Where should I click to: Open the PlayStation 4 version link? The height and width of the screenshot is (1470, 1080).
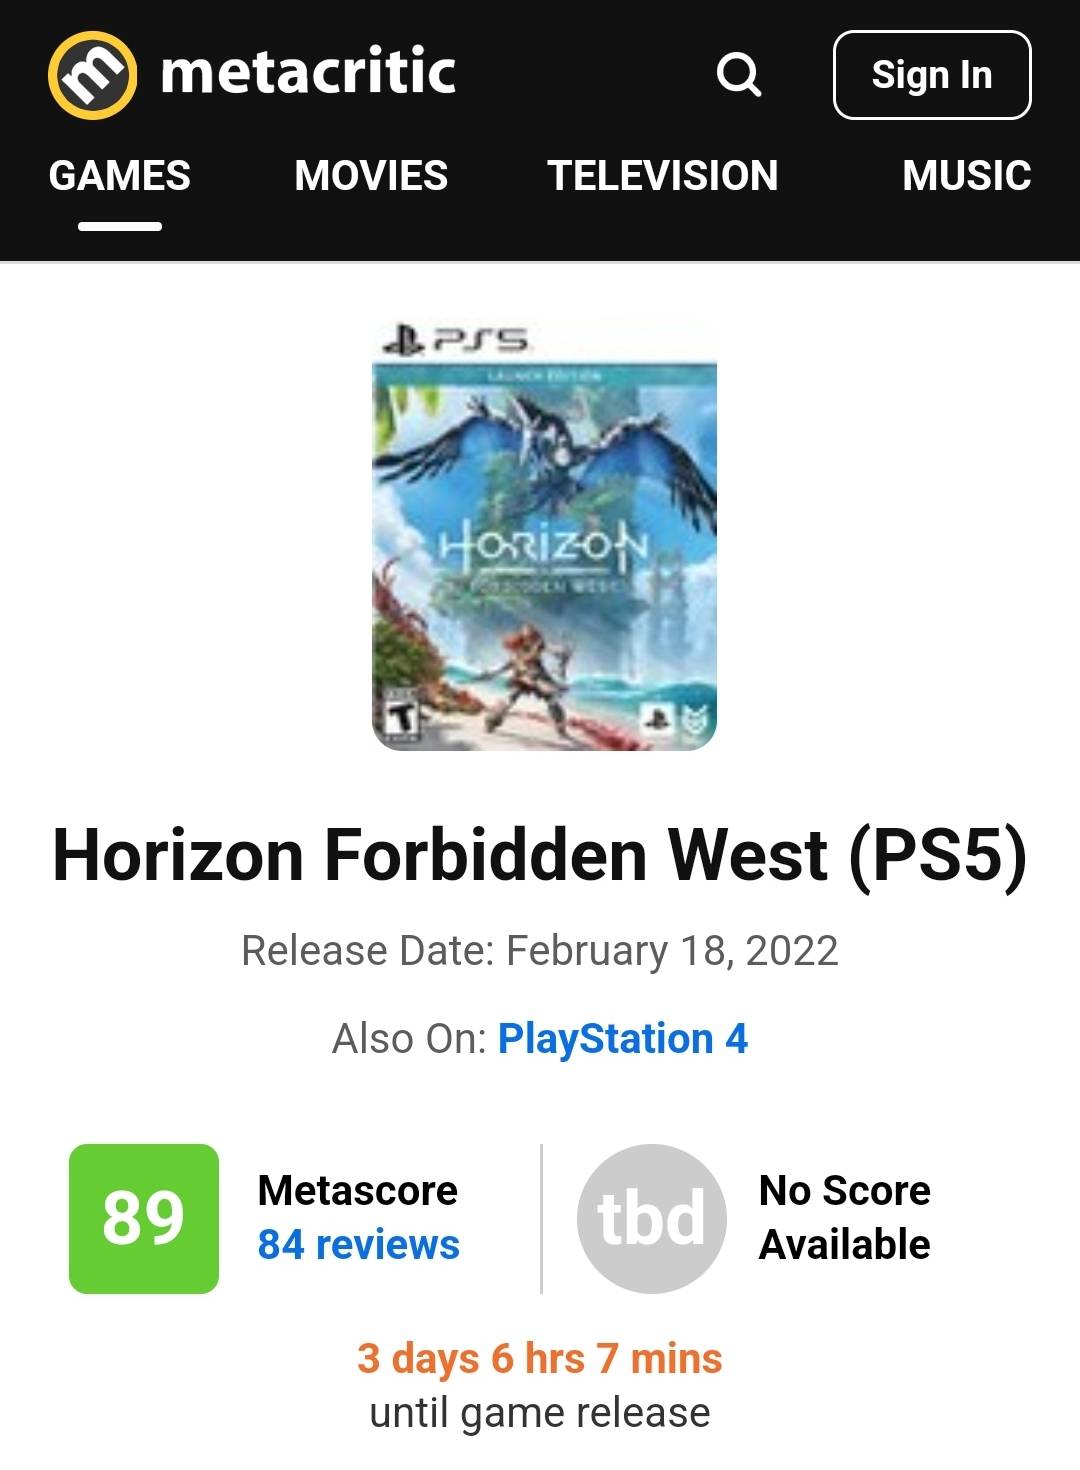623,1039
